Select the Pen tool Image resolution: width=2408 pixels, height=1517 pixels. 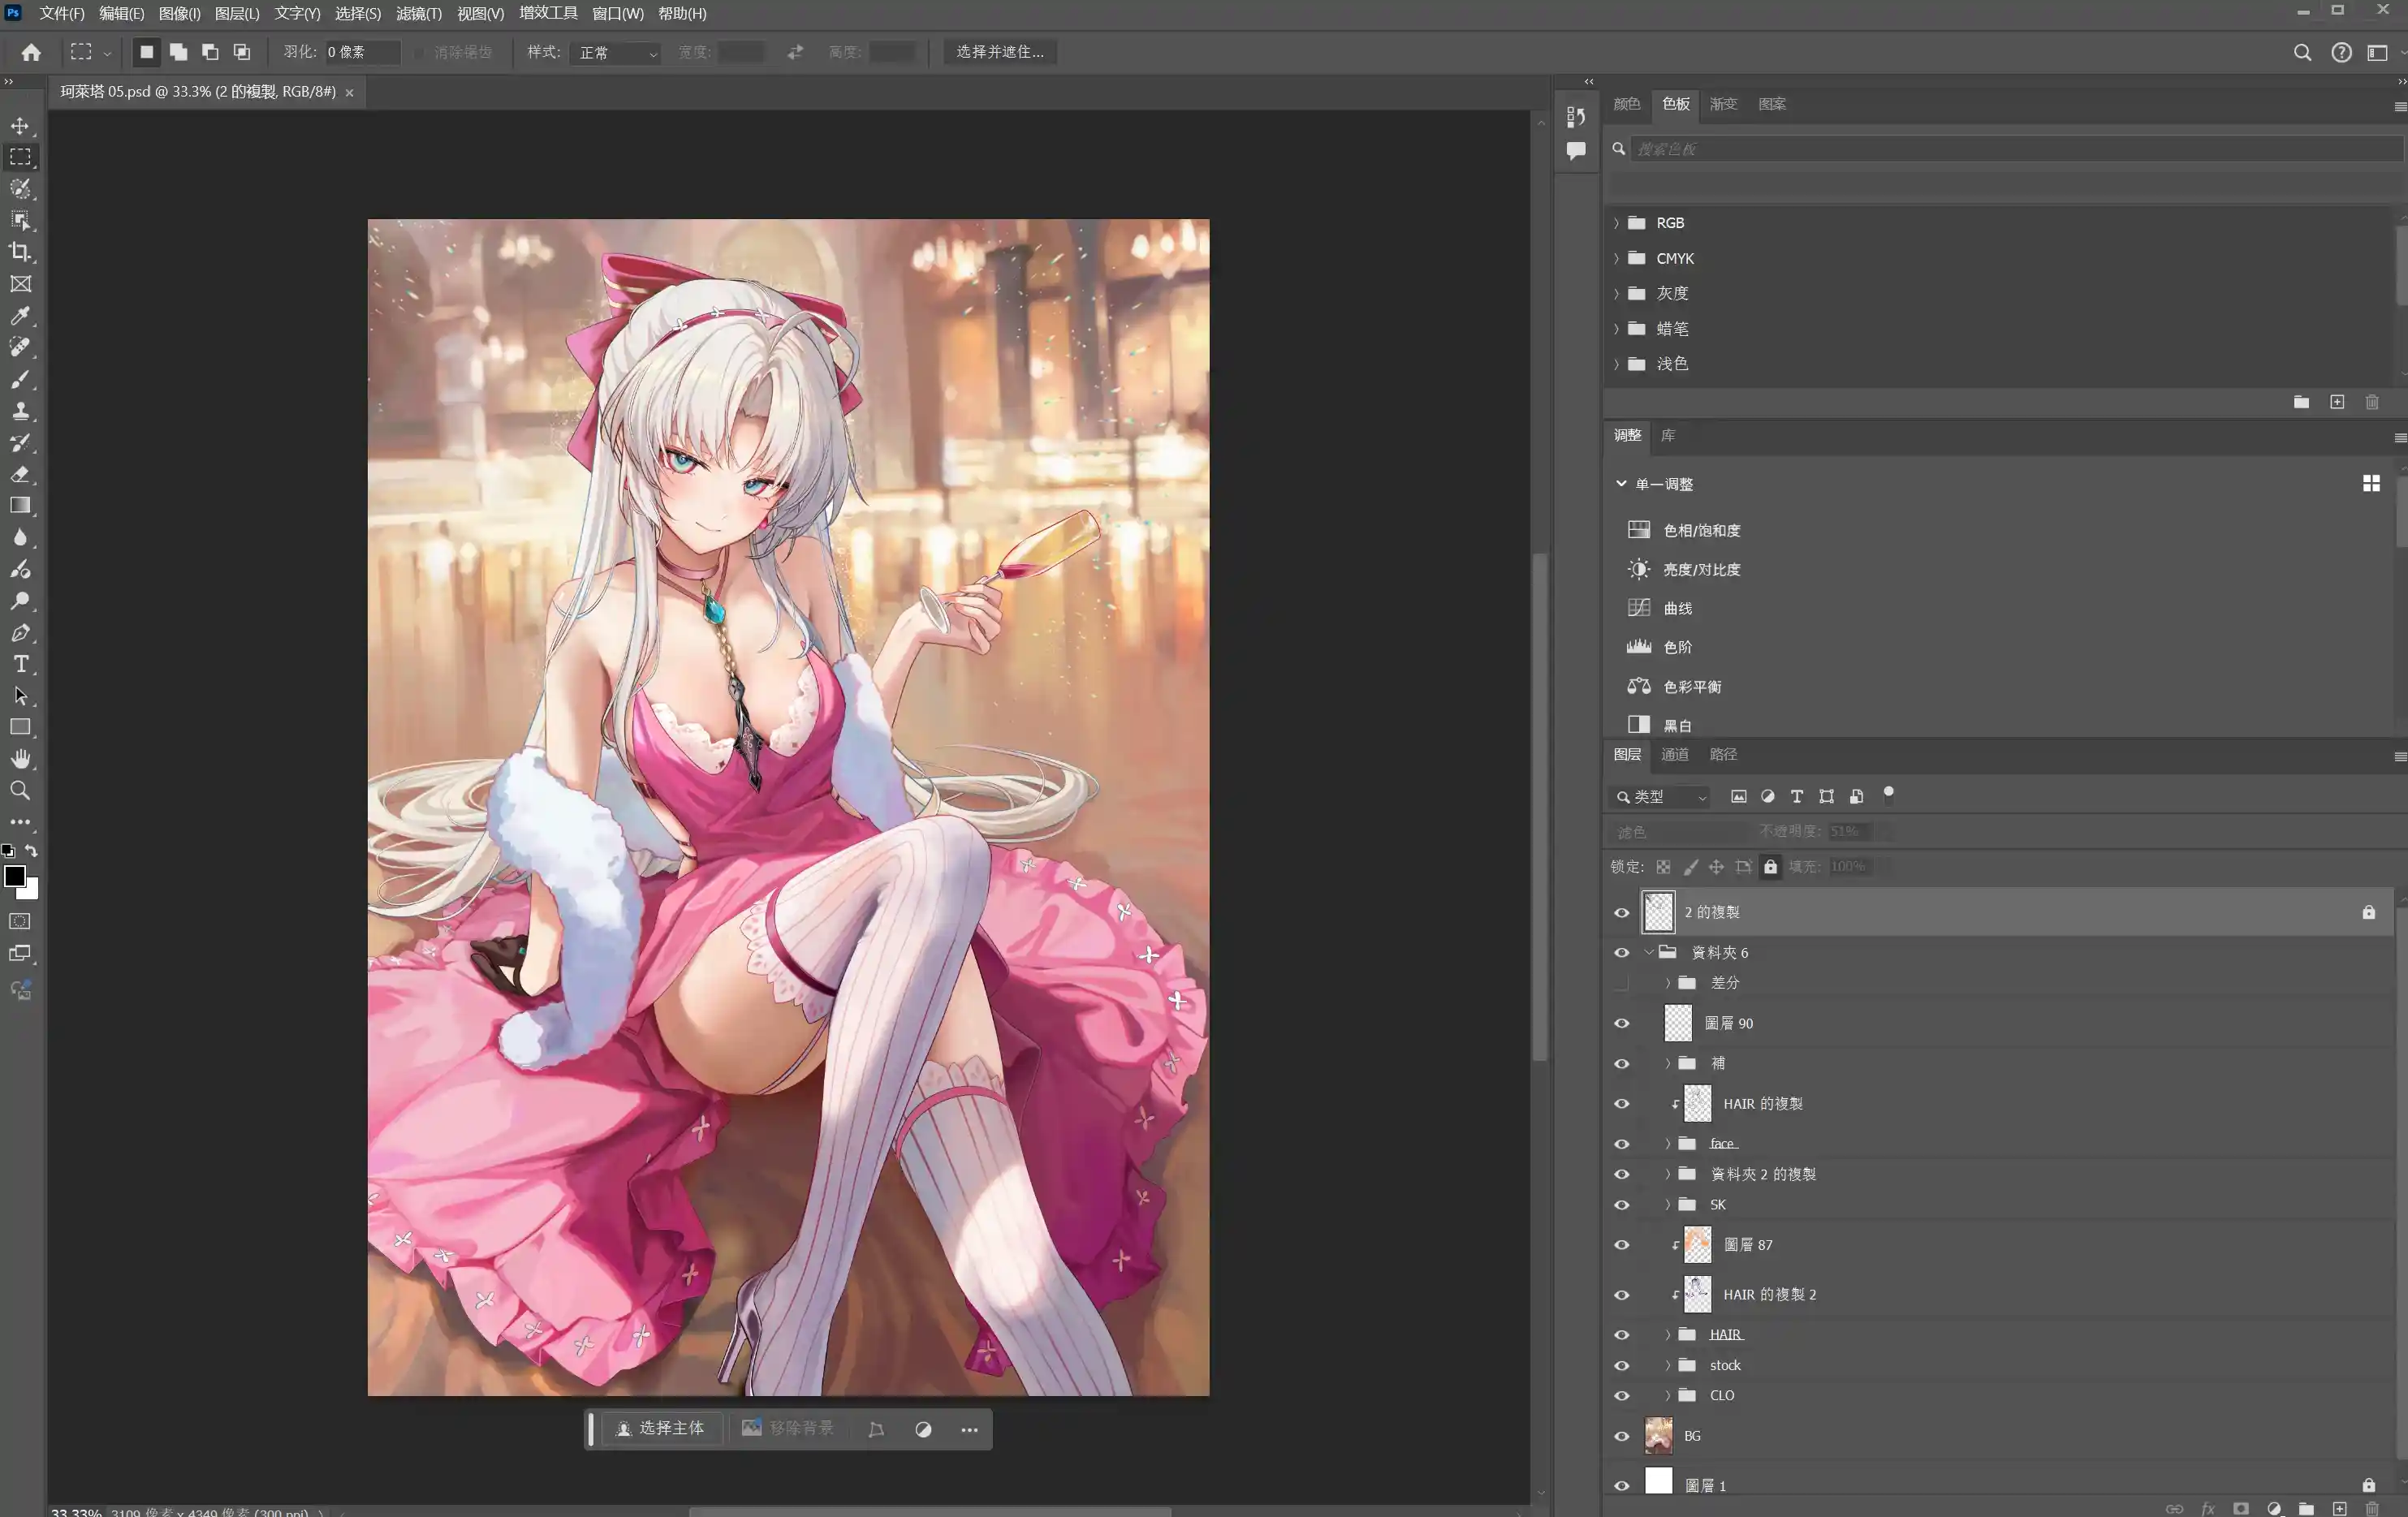[x=20, y=633]
